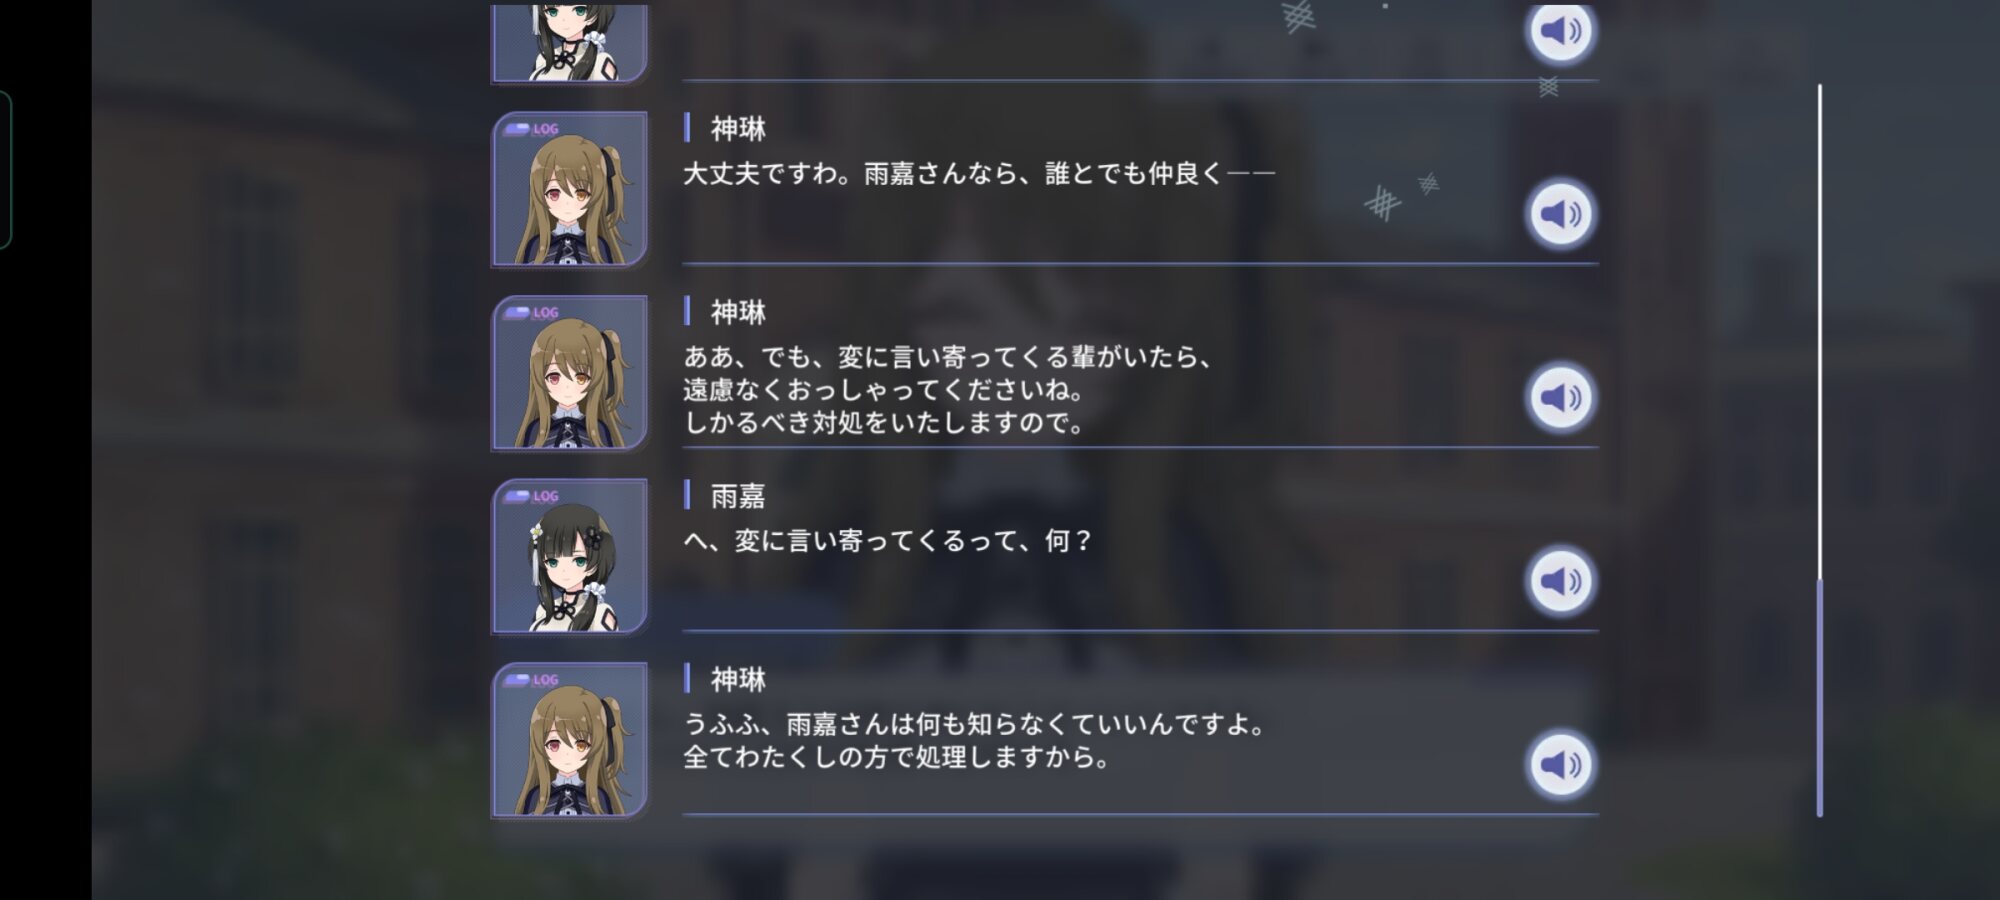The image size is (2000, 900).
Task: Click dialogue text しかるべき対処をいたしますので
Action: coord(884,423)
